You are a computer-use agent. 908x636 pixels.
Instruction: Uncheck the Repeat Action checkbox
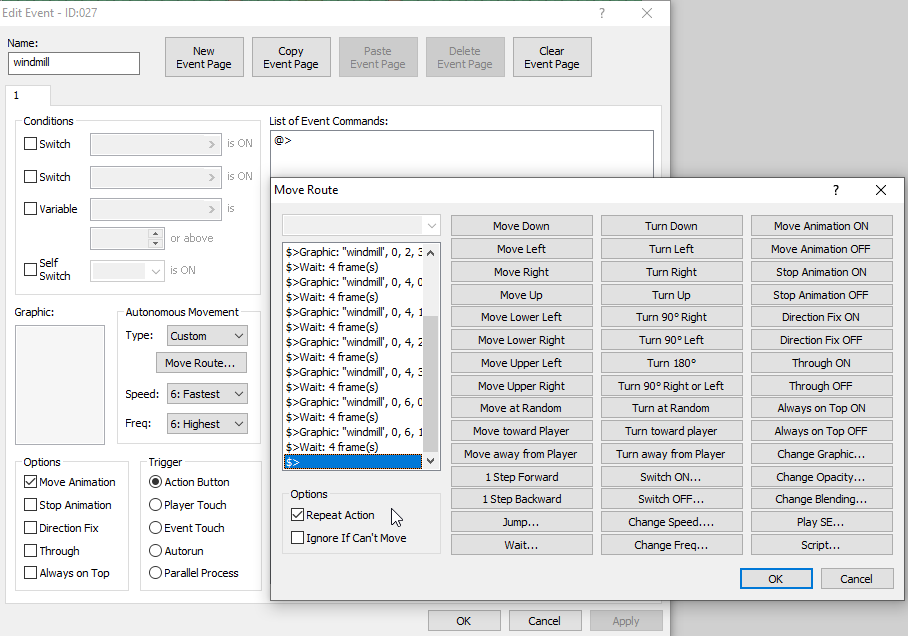point(298,515)
